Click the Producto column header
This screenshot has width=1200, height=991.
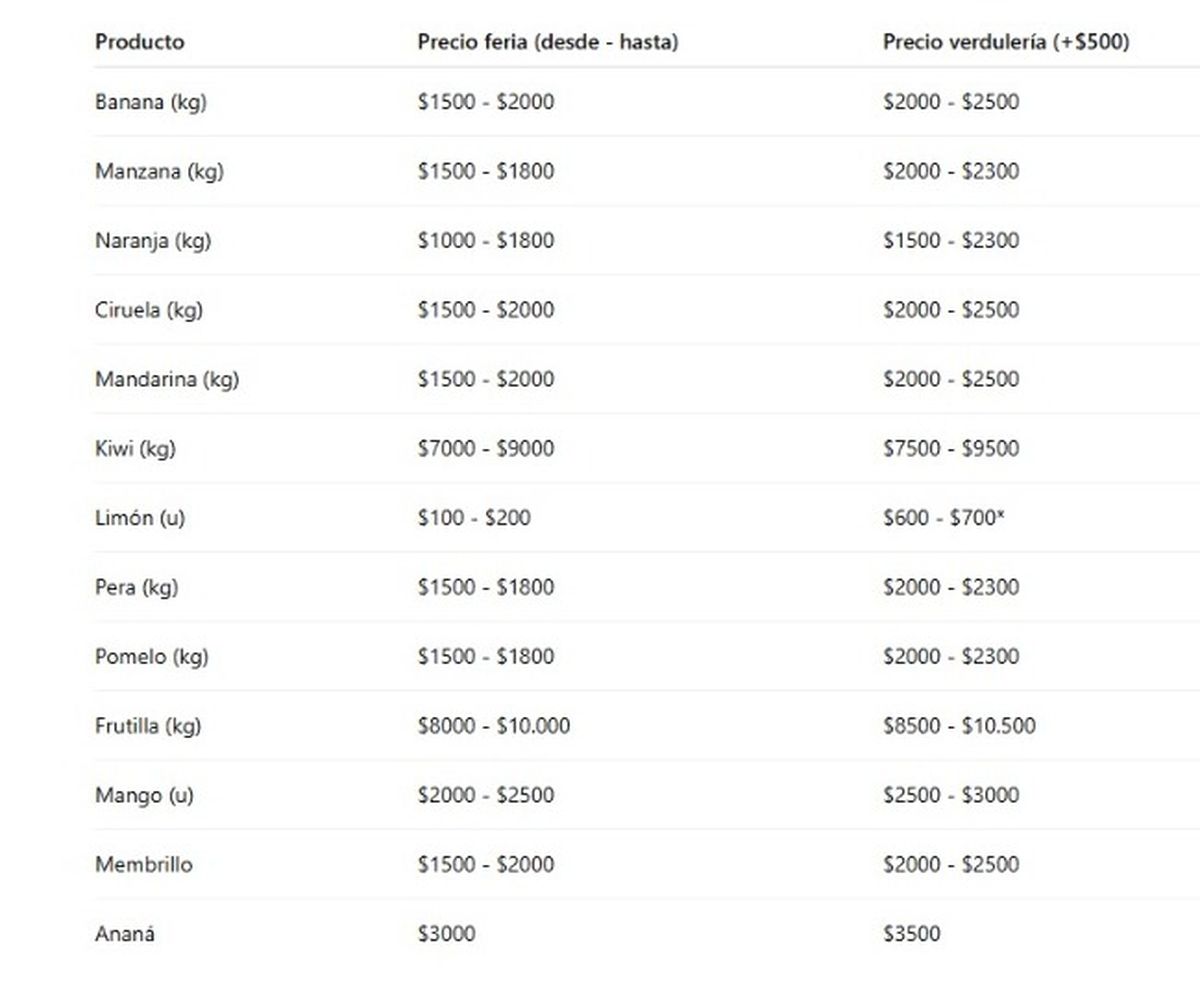pos(139,42)
